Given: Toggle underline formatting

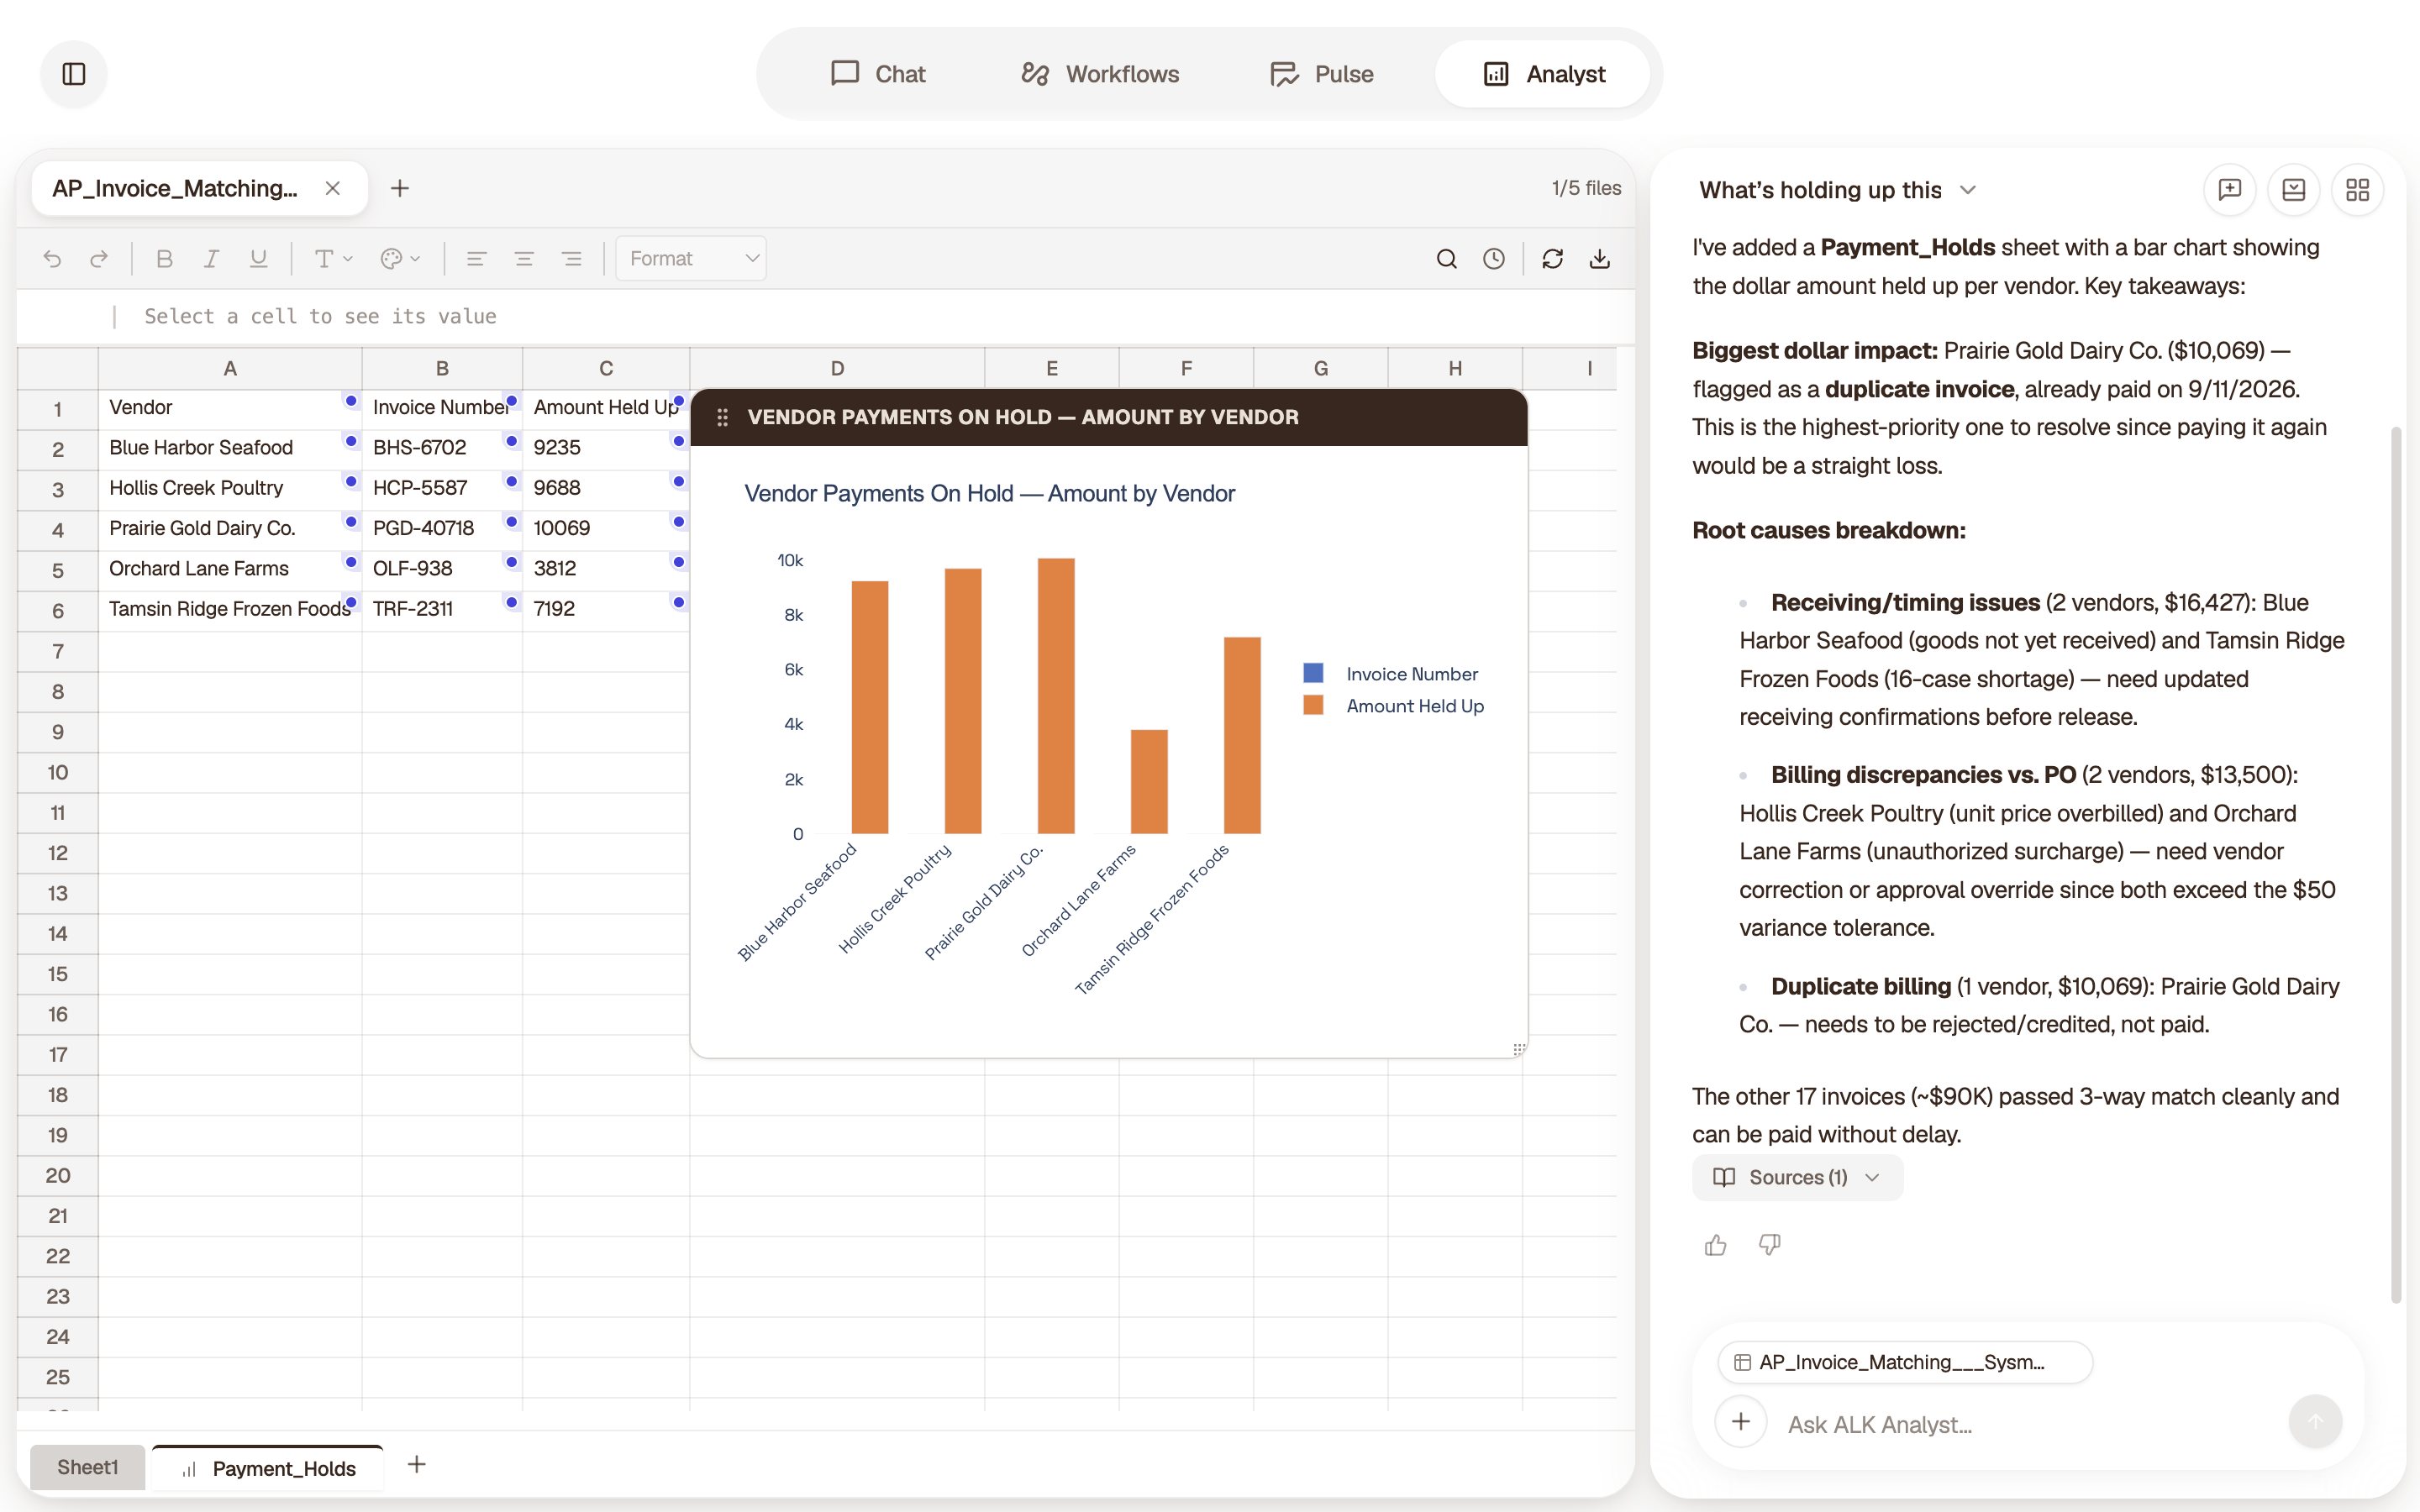Looking at the screenshot, I should [258, 259].
